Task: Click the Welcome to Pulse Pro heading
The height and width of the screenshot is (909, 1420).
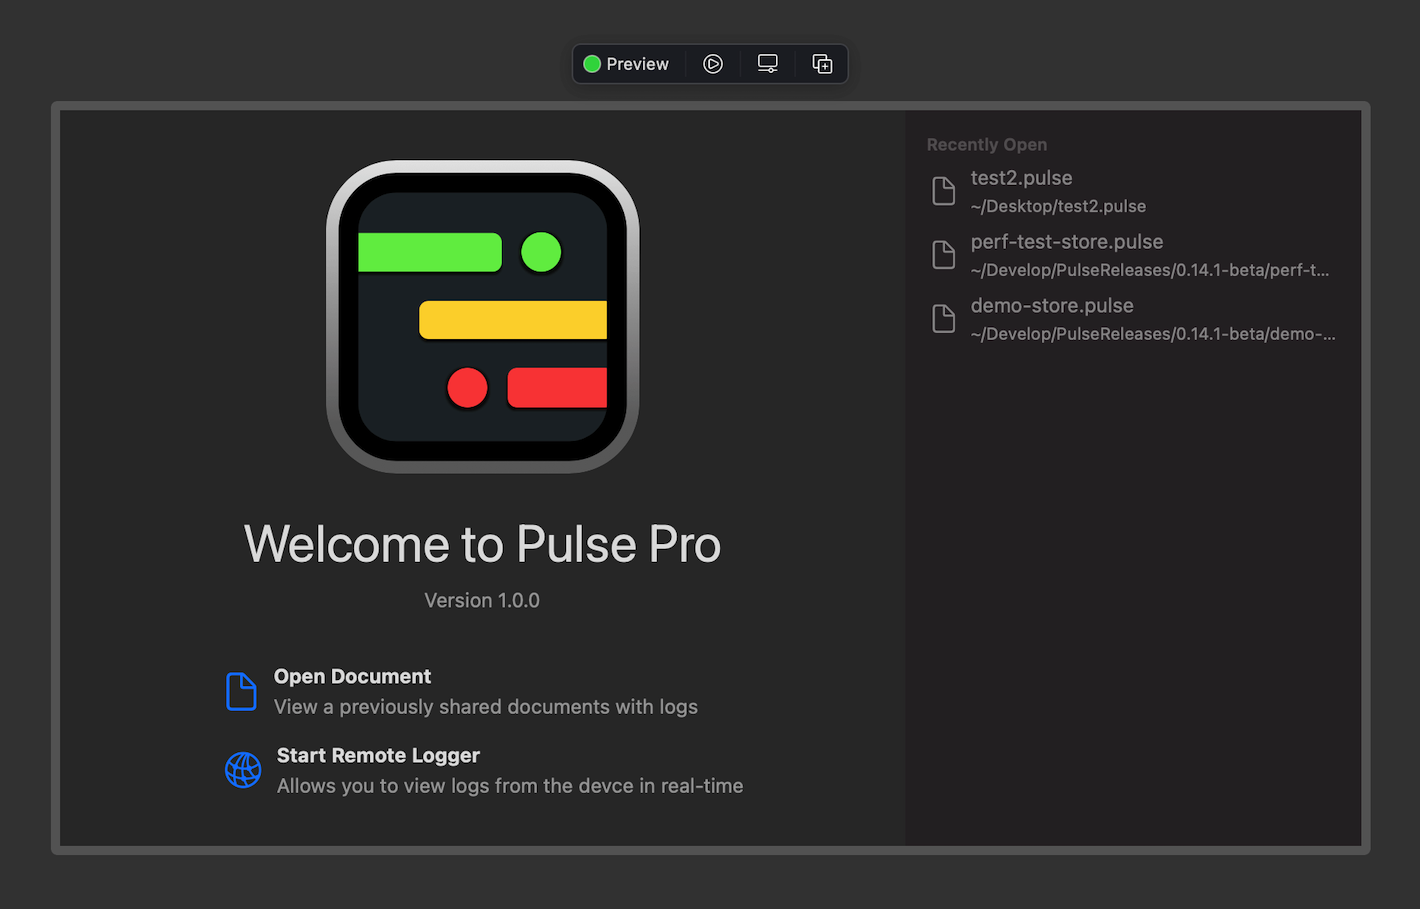Action: click(x=482, y=544)
